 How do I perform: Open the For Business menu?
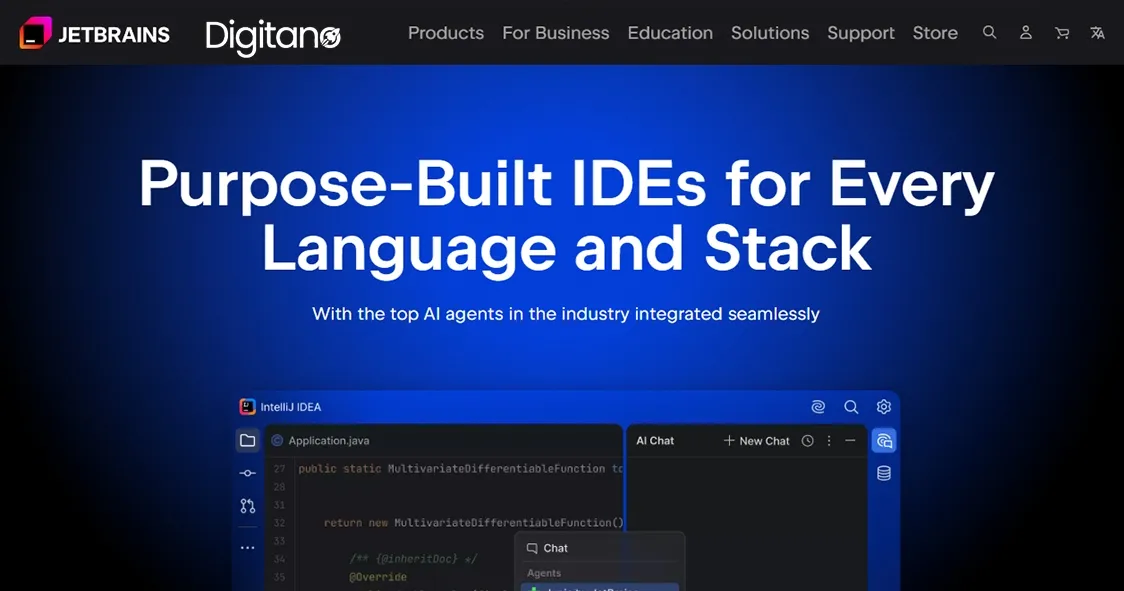(x=556, y=33)
